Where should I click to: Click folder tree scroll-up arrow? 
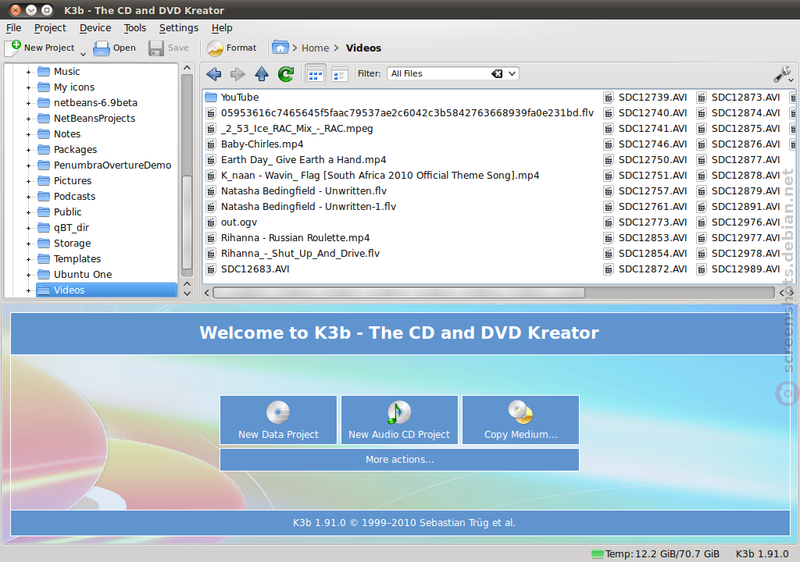(187, 68)
